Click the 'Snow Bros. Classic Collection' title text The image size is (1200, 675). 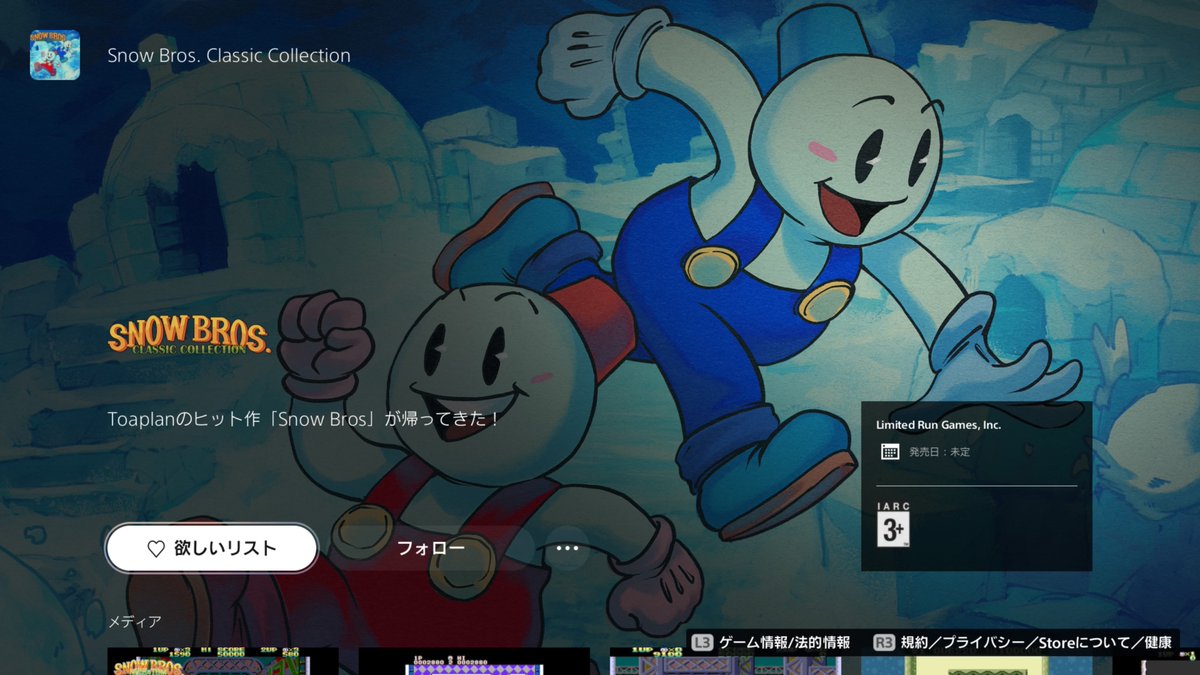(x=229, y=56)
